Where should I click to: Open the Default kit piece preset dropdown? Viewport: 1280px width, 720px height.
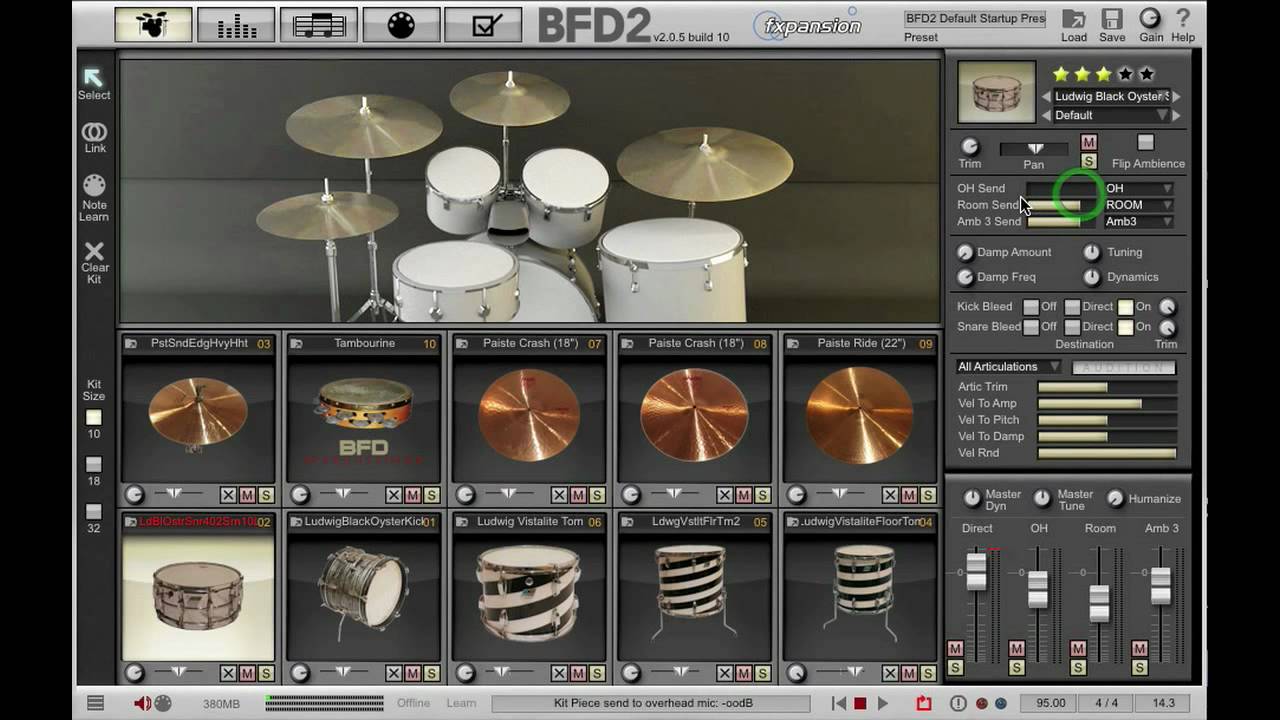coord(1111,115)
